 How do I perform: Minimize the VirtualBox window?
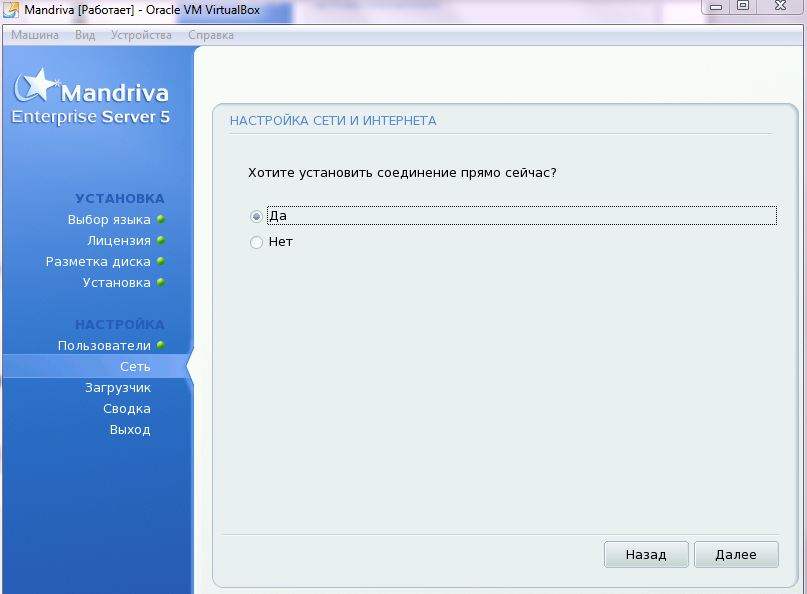point(716,7)
